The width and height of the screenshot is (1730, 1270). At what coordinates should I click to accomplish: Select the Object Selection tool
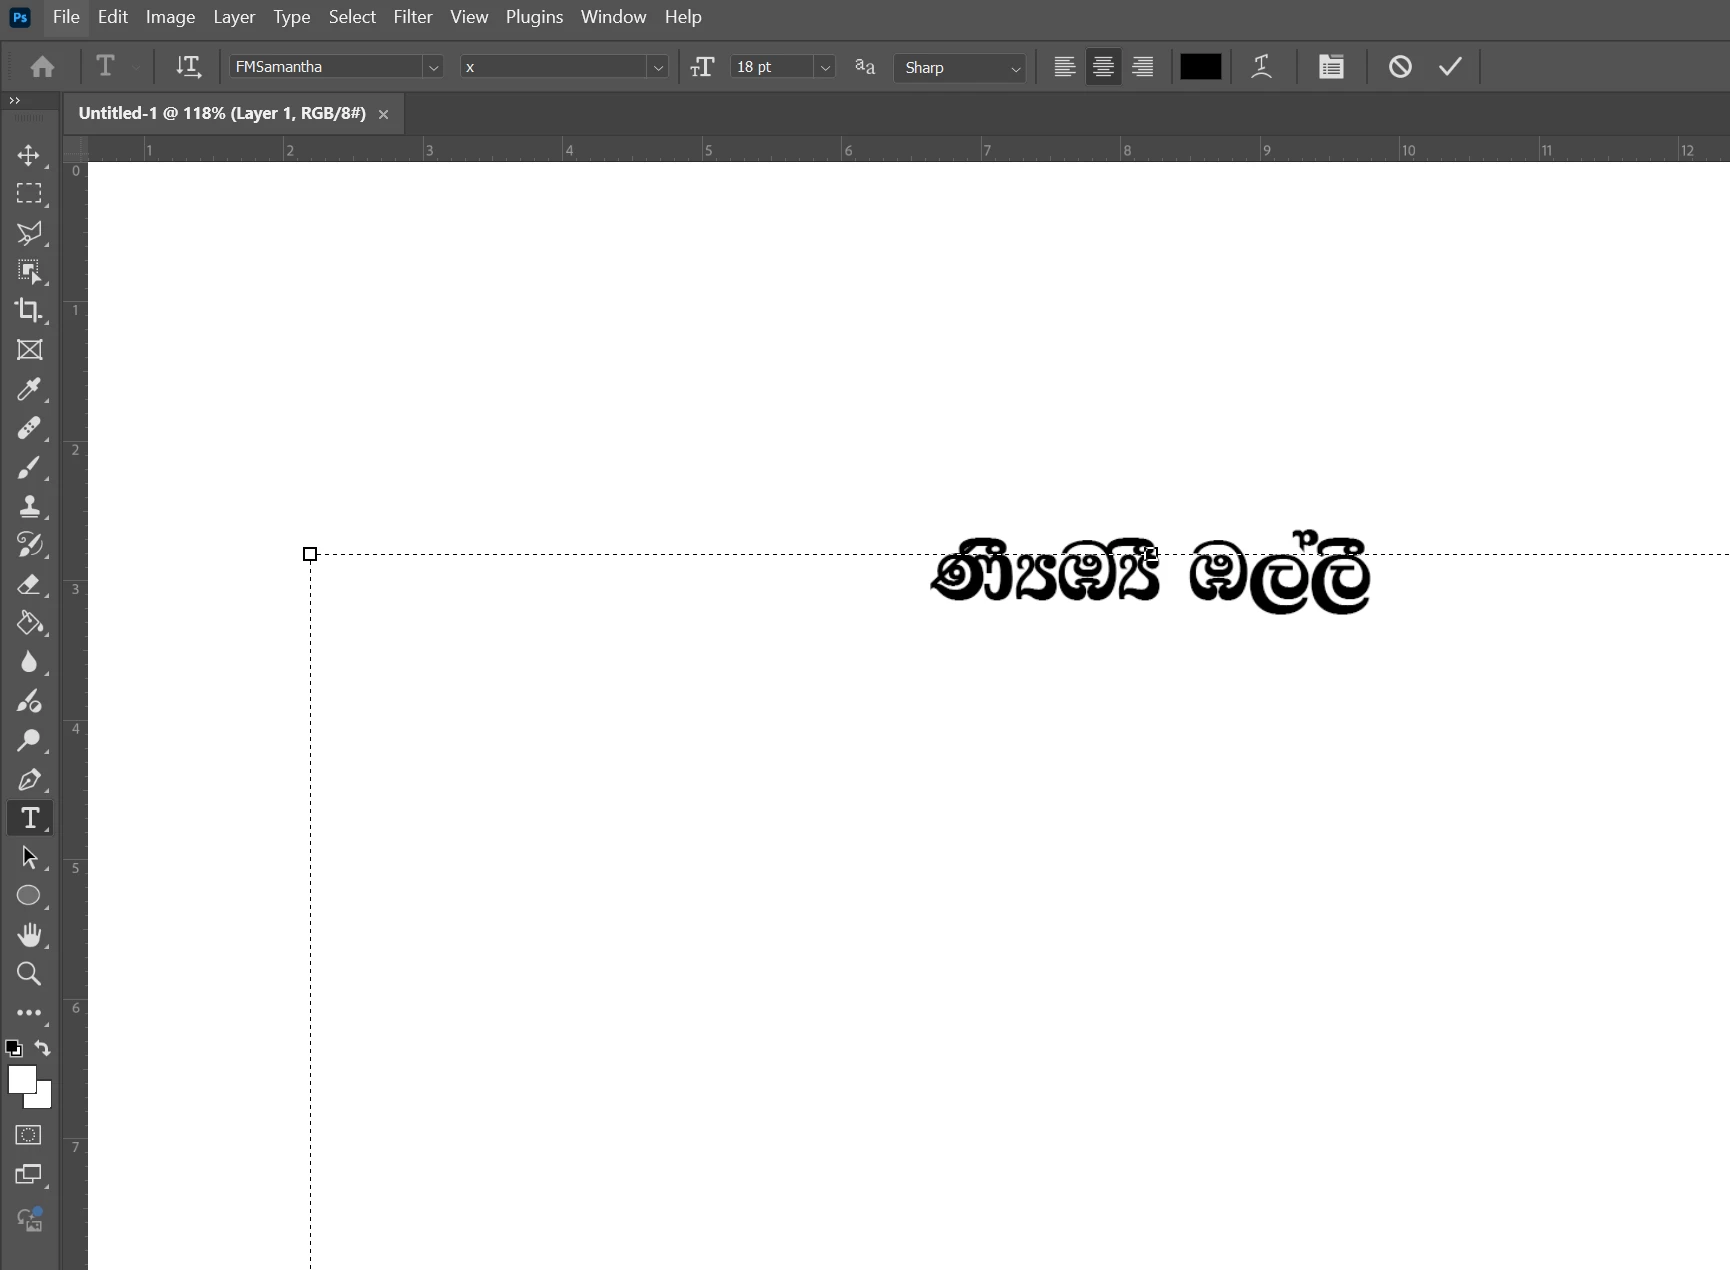click(x=29, y=272)
